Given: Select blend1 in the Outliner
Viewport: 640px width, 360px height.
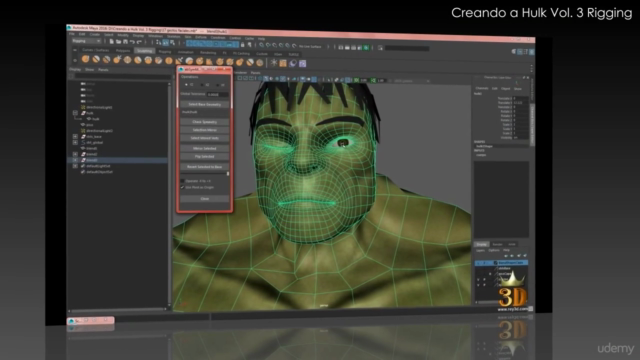Looking at the screenshot, I should pyautogui.click(x=91, y=148).
